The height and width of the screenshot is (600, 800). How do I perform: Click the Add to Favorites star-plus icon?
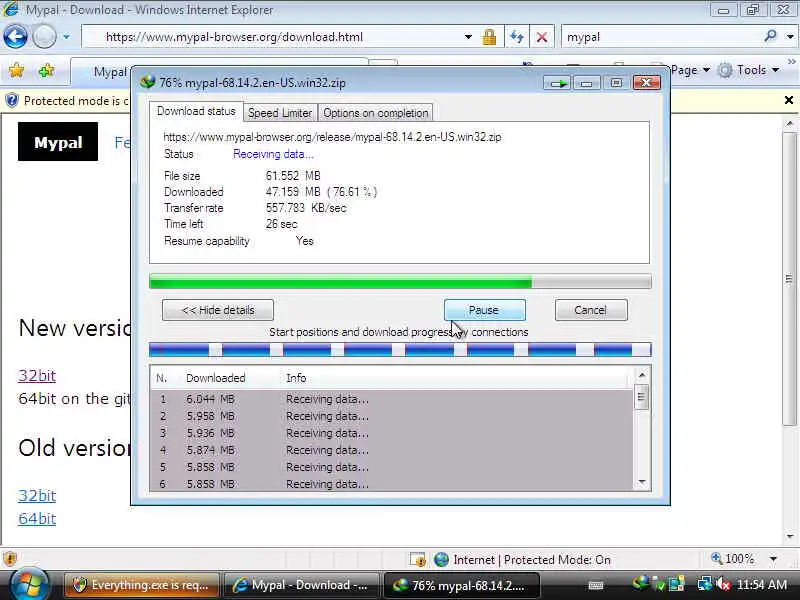pos(46,70)
